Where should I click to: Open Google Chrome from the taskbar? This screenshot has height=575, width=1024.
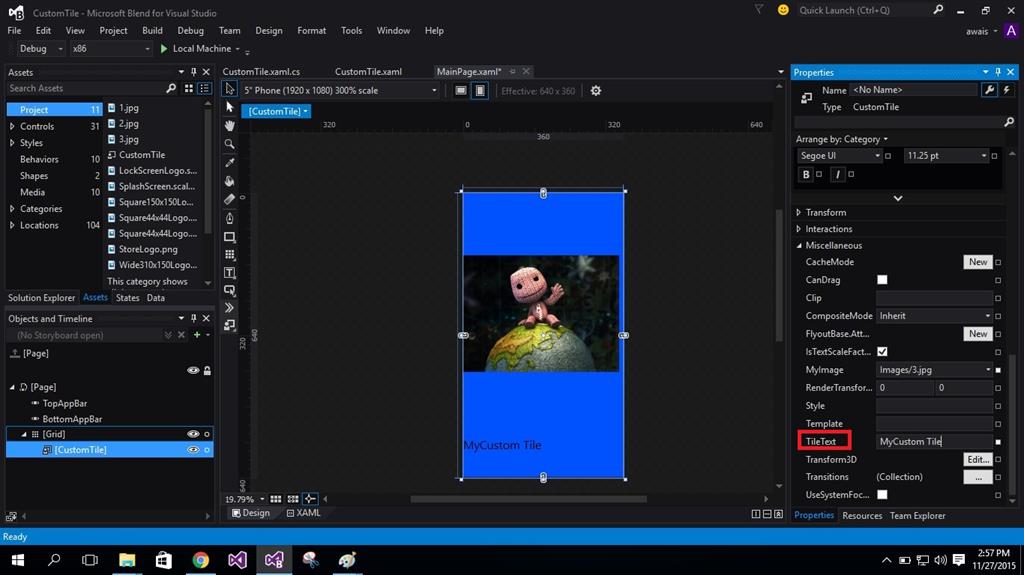point(200,560)
